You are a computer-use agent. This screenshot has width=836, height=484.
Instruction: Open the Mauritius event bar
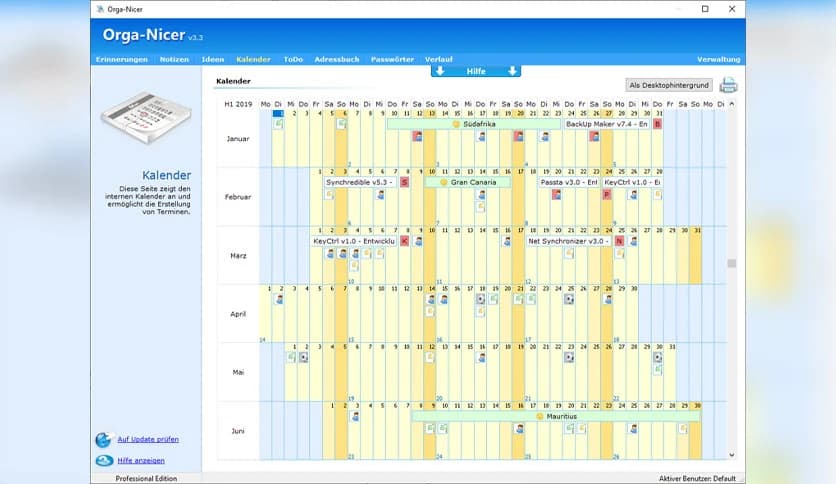556,416
